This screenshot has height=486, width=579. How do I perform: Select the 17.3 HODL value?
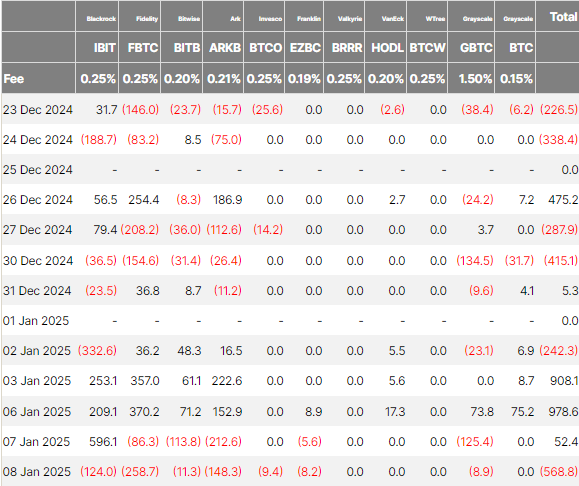(x=395, y=411)
